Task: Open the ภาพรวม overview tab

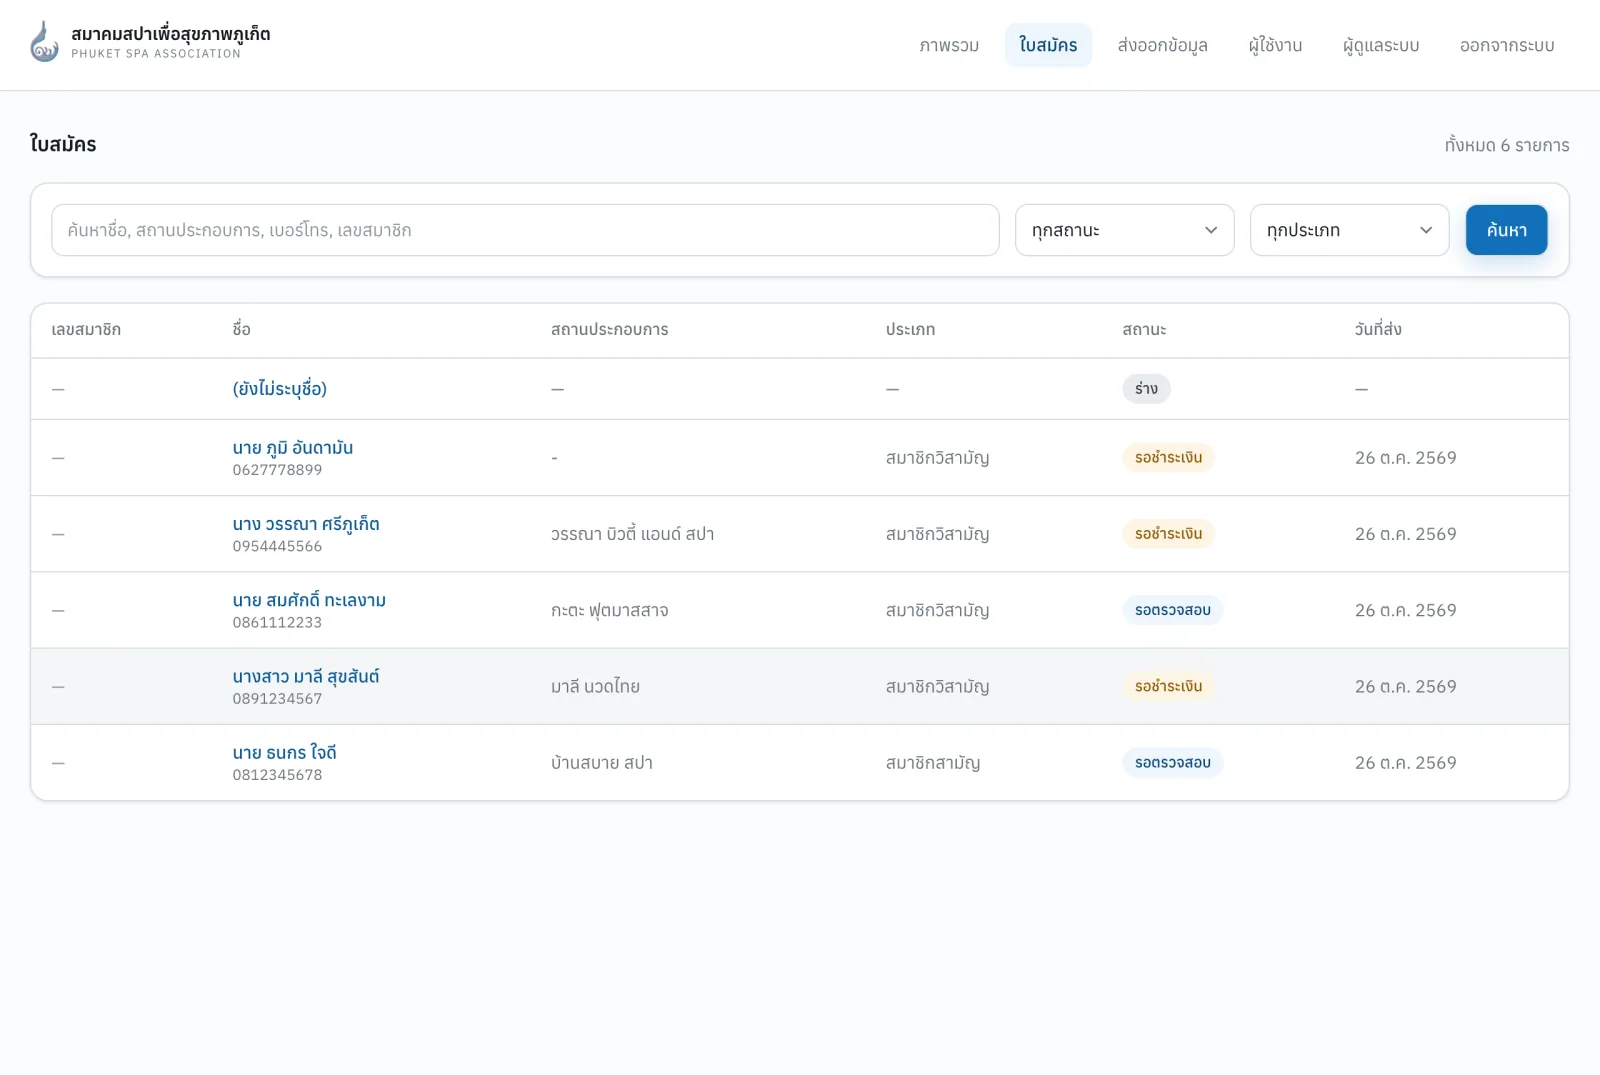Action: pos(949,45)
